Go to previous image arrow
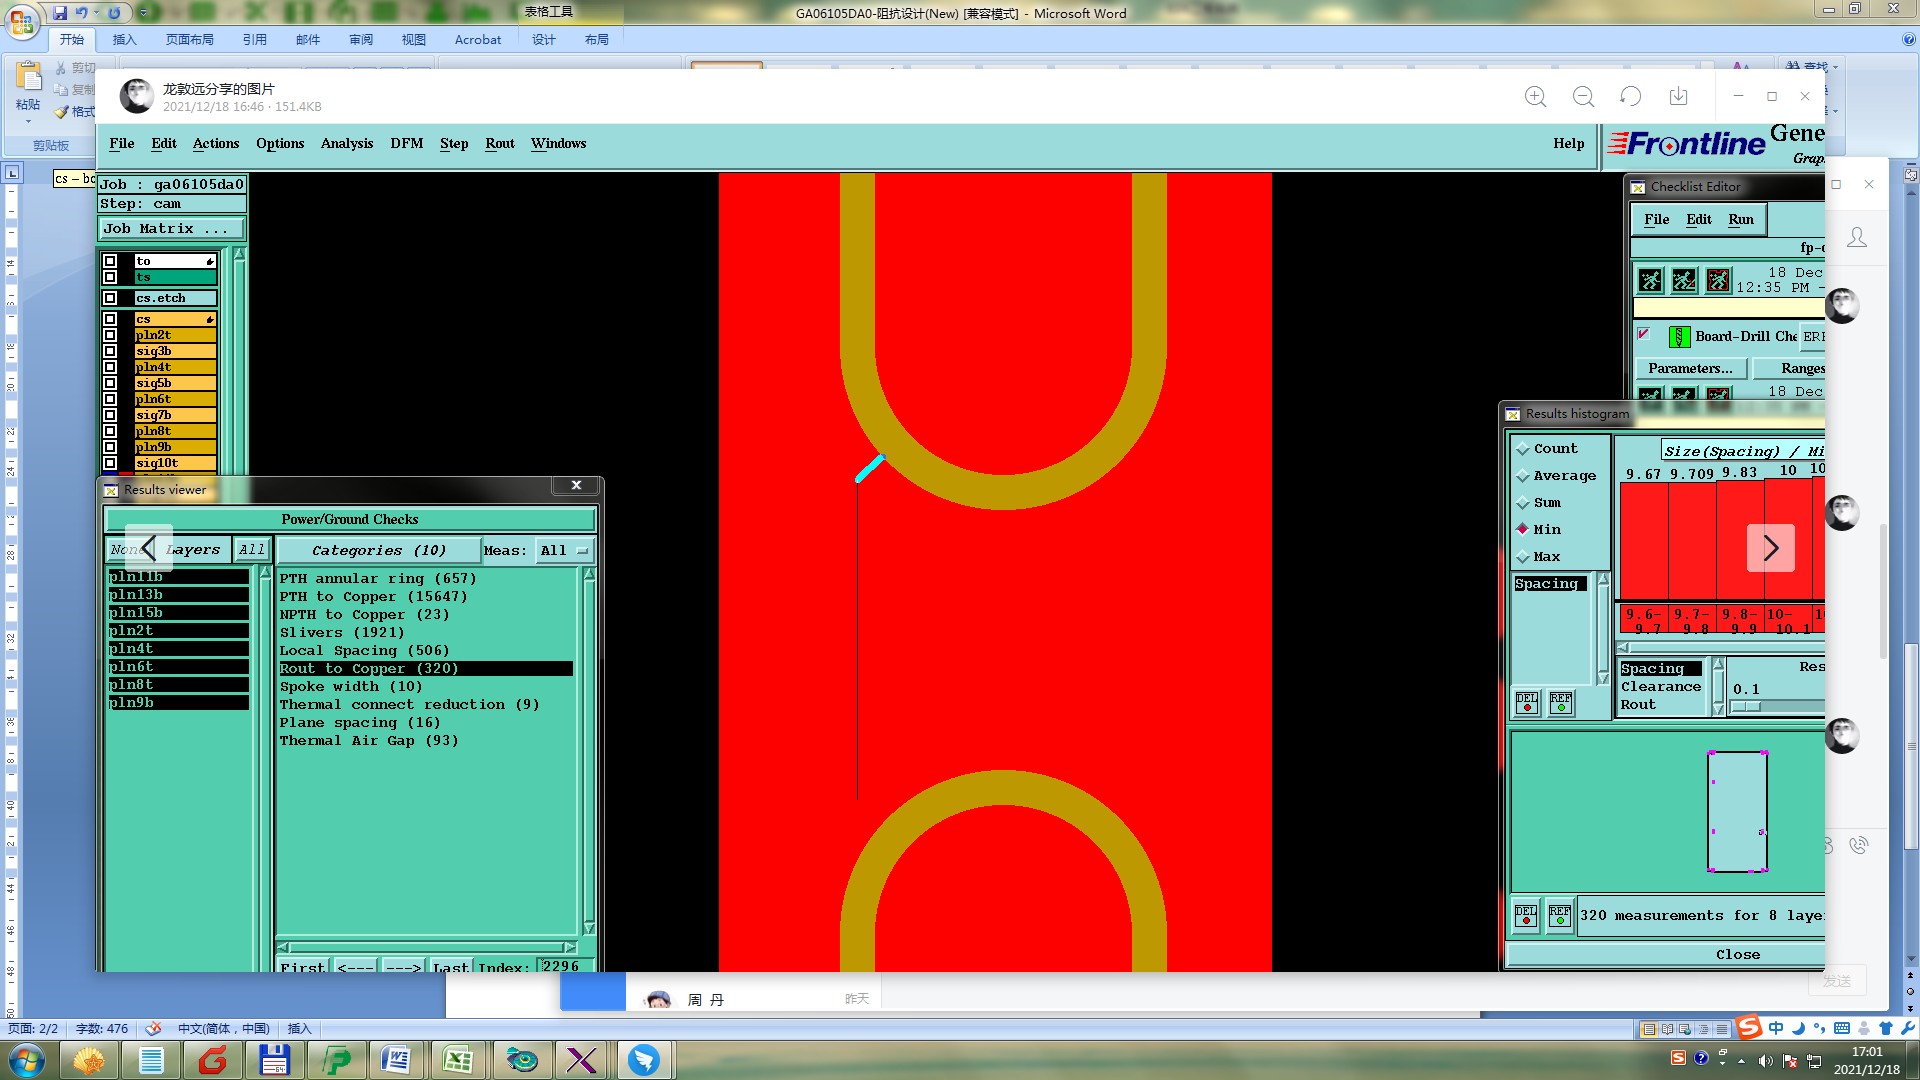Viewport: 1920px width, 1080px height. click(149, 548)
